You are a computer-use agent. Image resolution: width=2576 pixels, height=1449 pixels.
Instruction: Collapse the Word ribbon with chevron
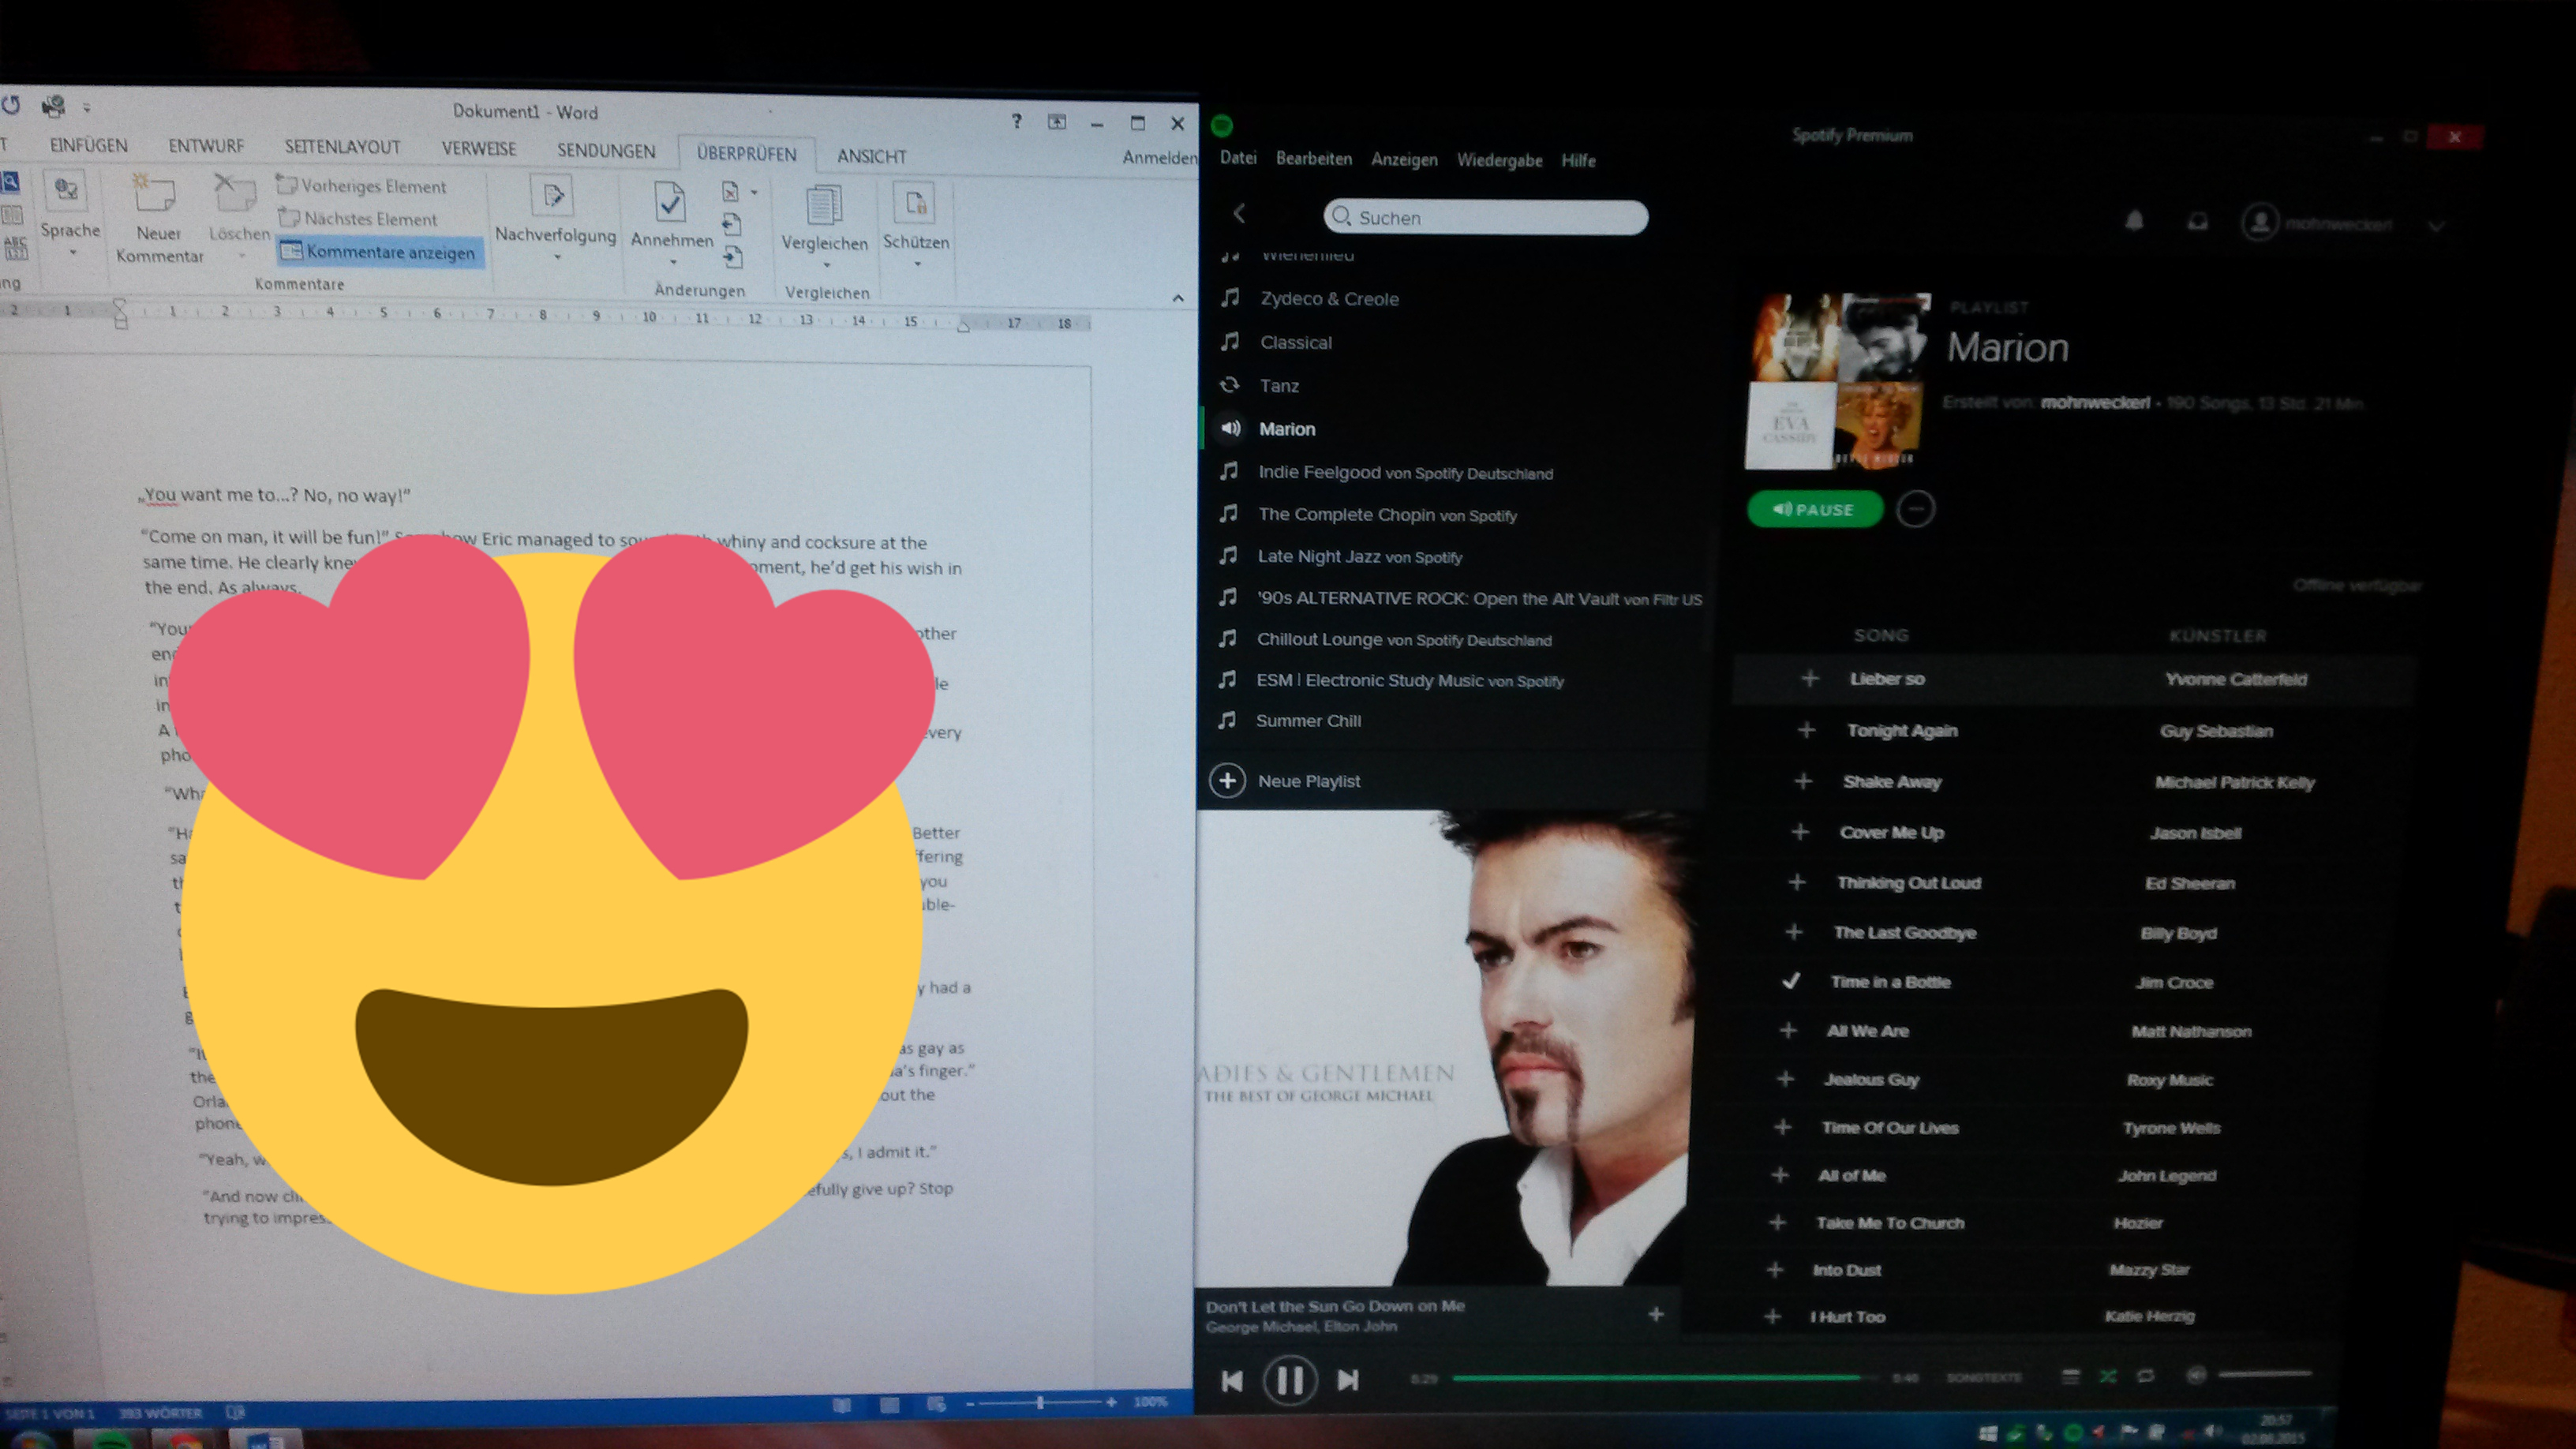[1178, 298]
